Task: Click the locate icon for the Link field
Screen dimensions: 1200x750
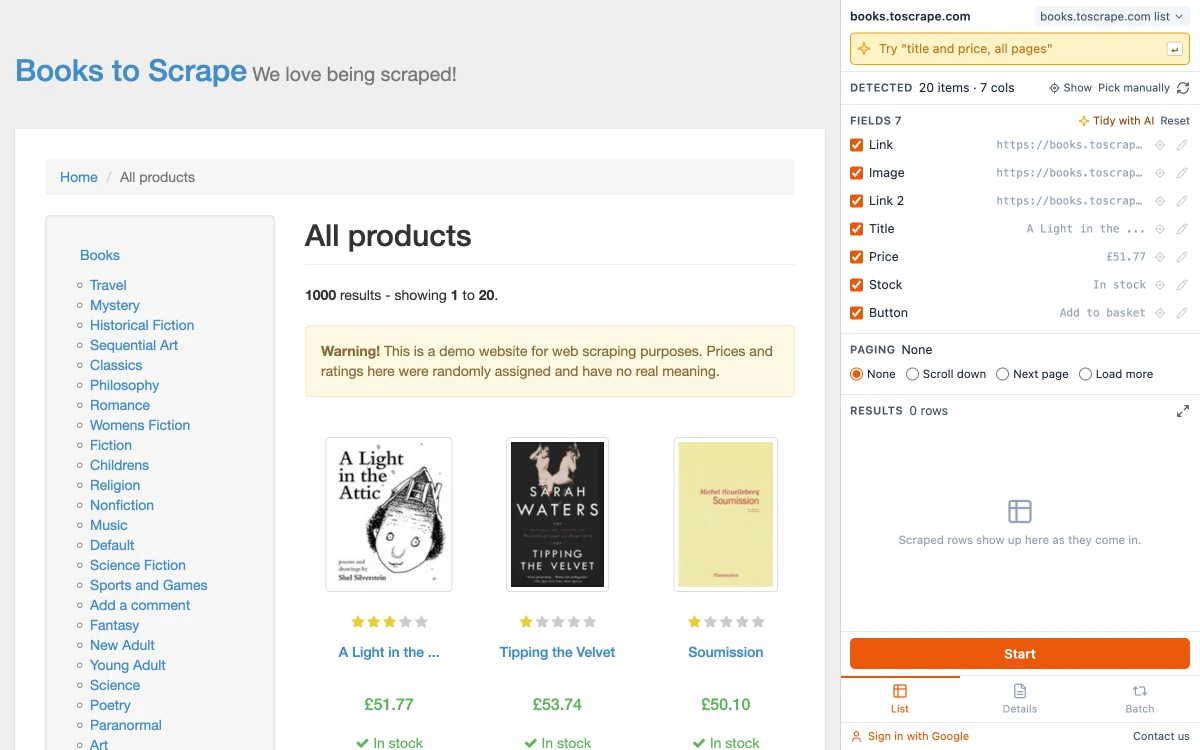Action: point(1160,145)
